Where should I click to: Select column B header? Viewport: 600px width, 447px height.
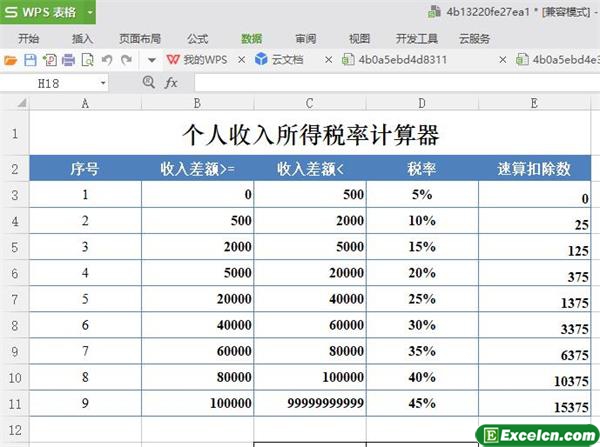[x=197, y=103]
